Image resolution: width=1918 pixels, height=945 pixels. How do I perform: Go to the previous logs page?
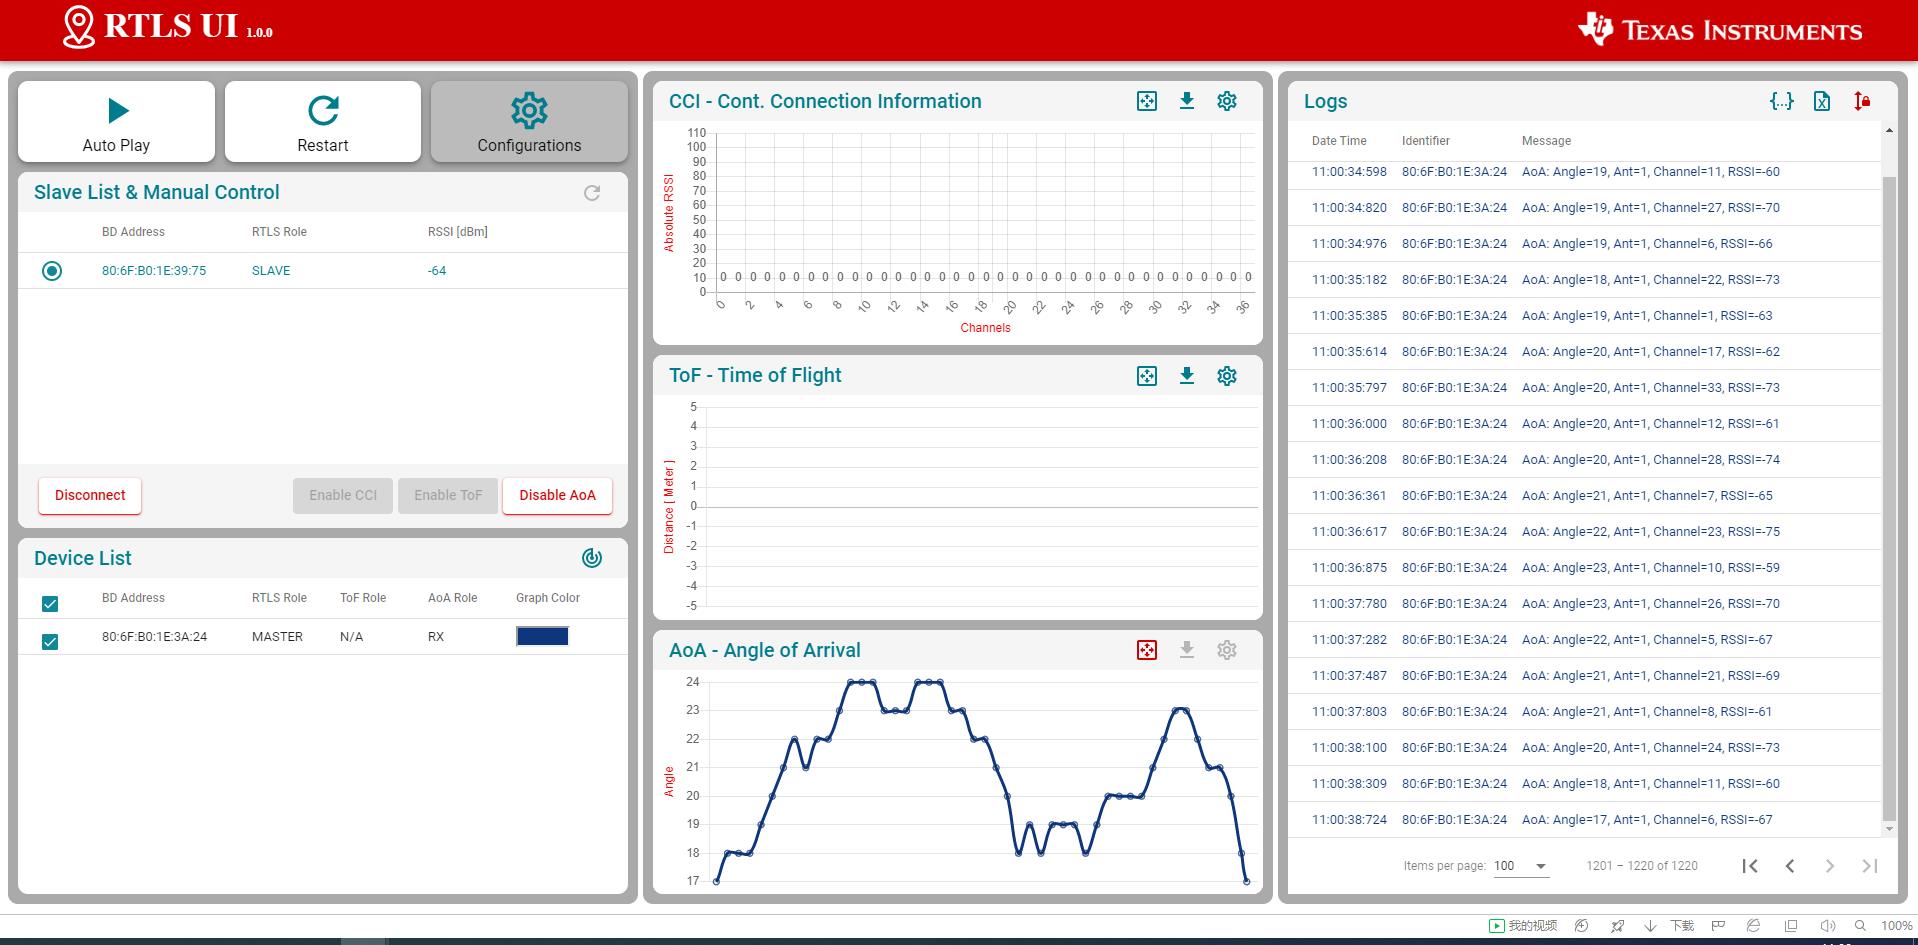point(1790,866)
